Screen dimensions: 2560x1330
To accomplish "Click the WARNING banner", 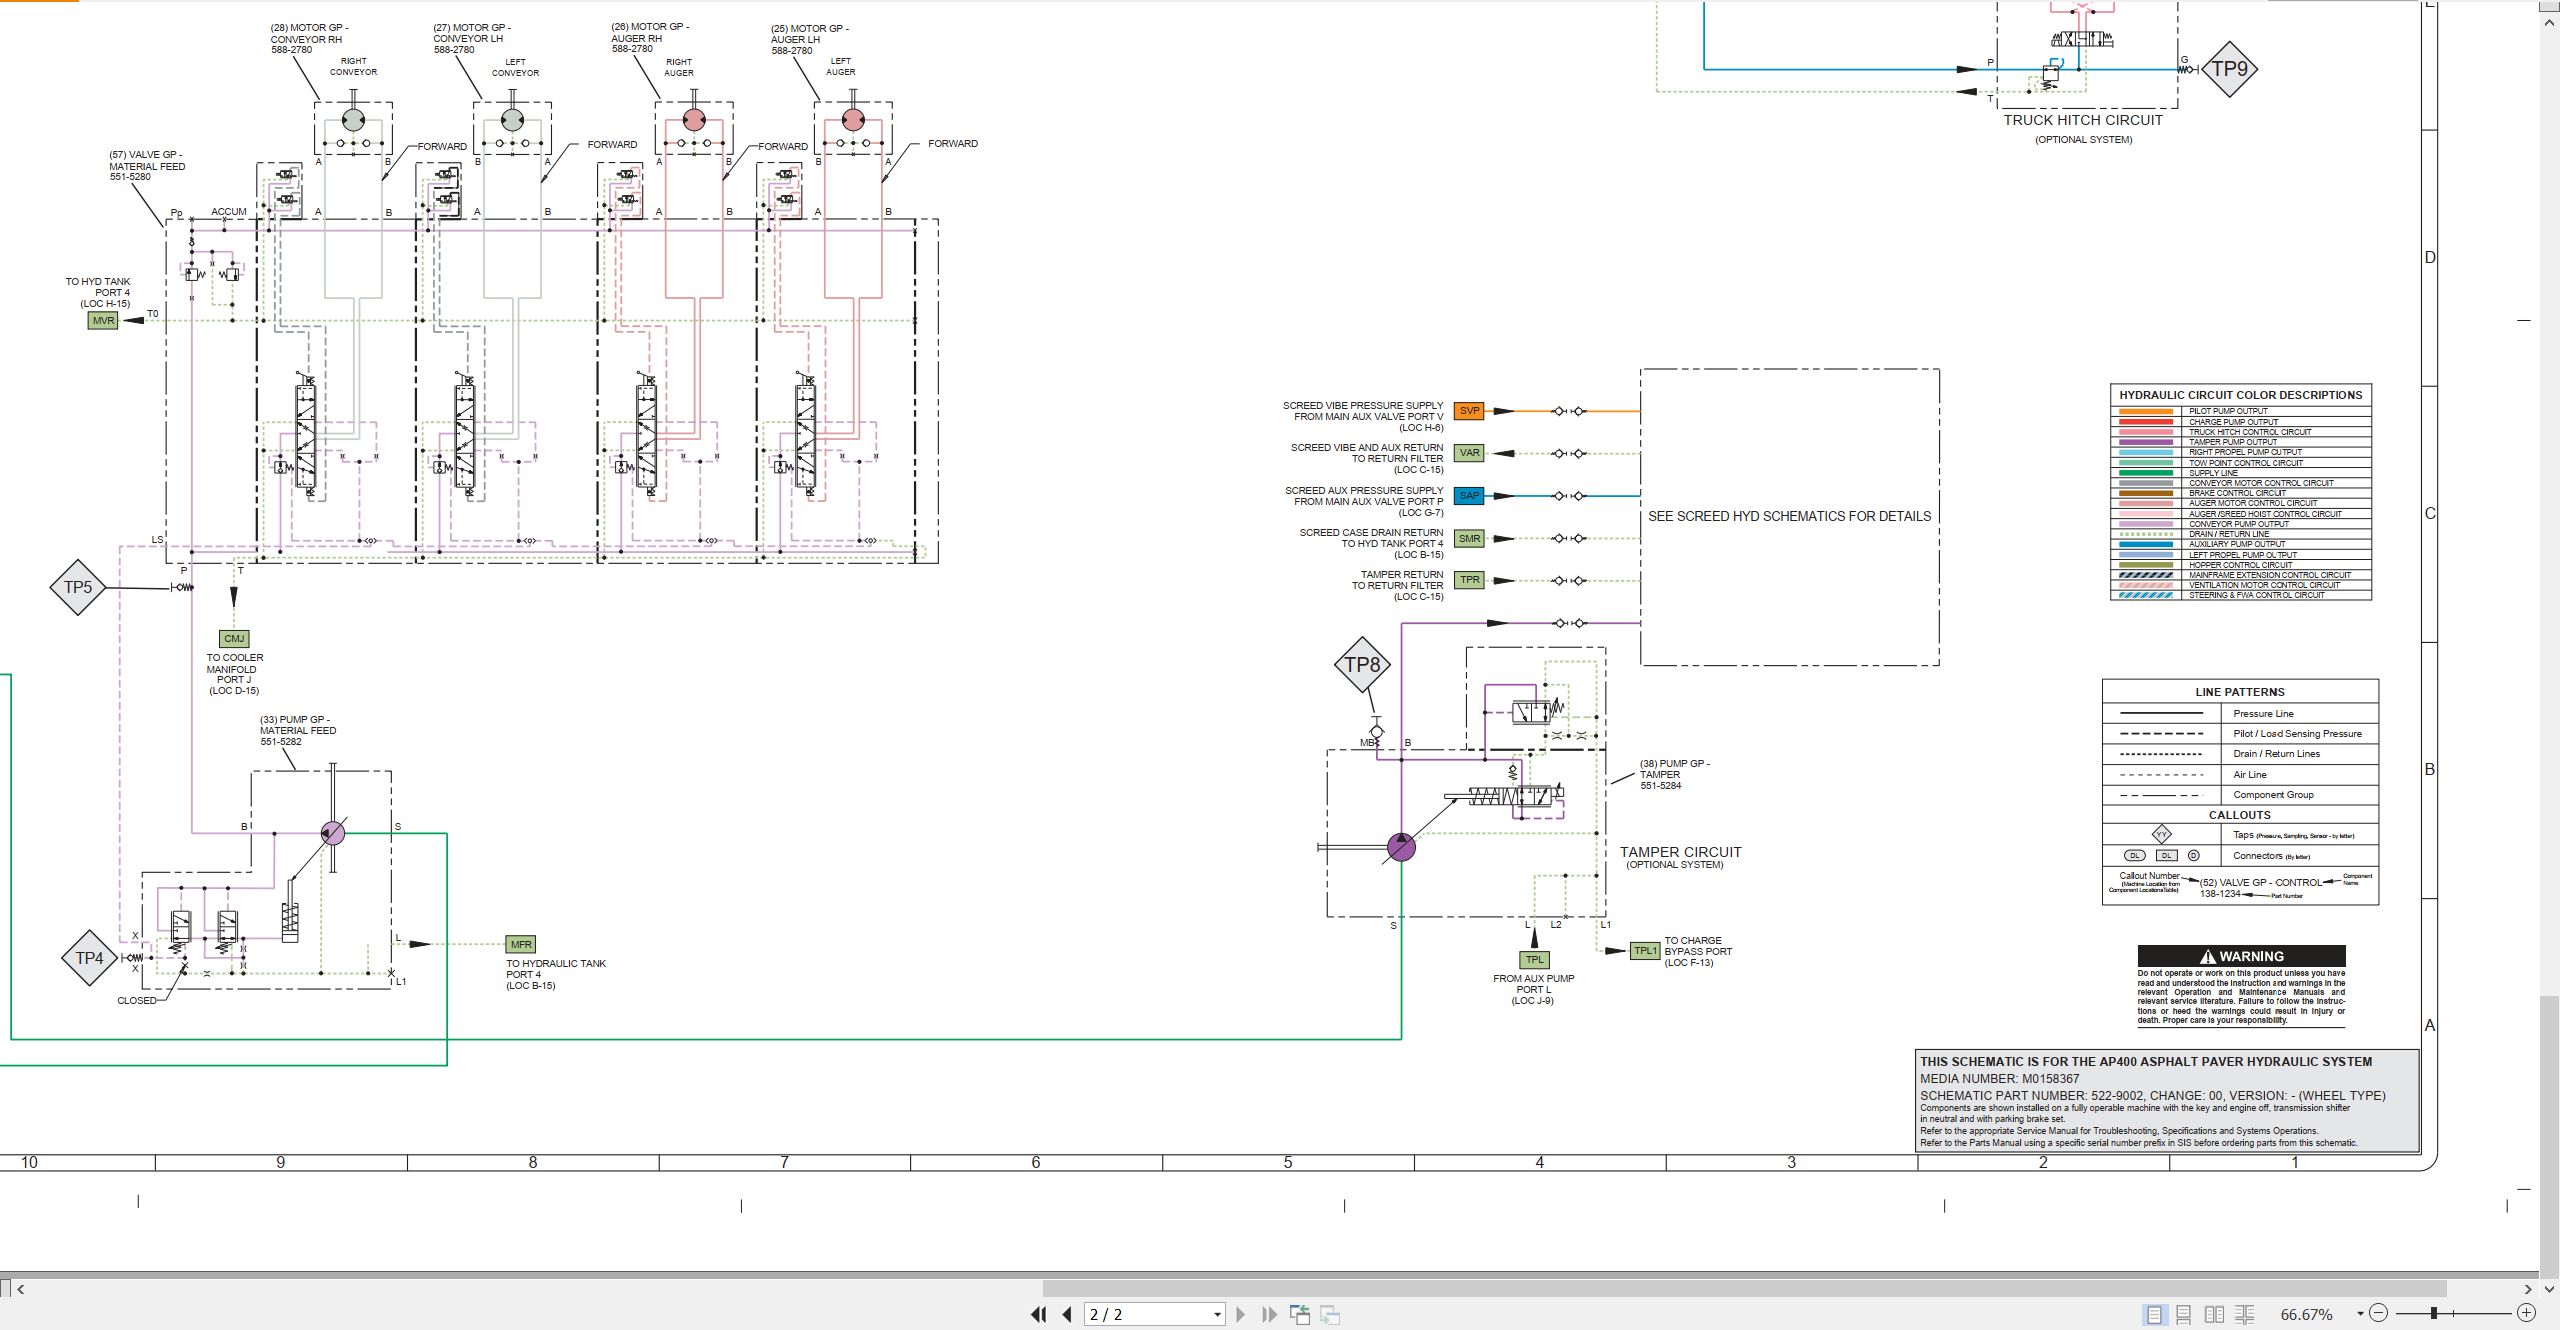I will pyautogui.click(x=2241, y=956).
